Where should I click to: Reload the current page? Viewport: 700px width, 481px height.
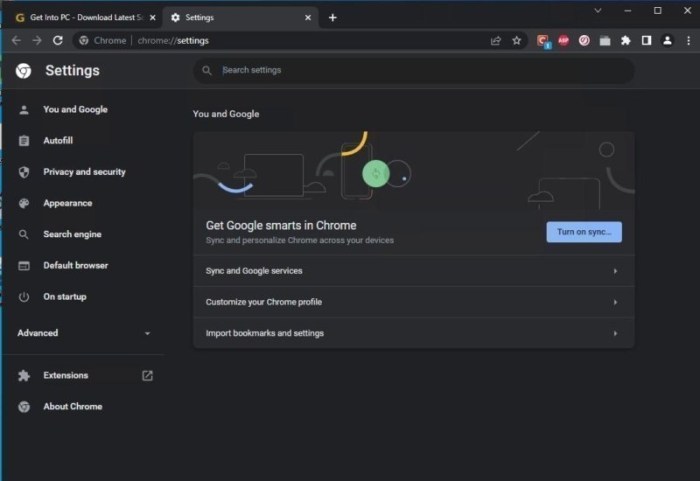(x=58, y=41)
